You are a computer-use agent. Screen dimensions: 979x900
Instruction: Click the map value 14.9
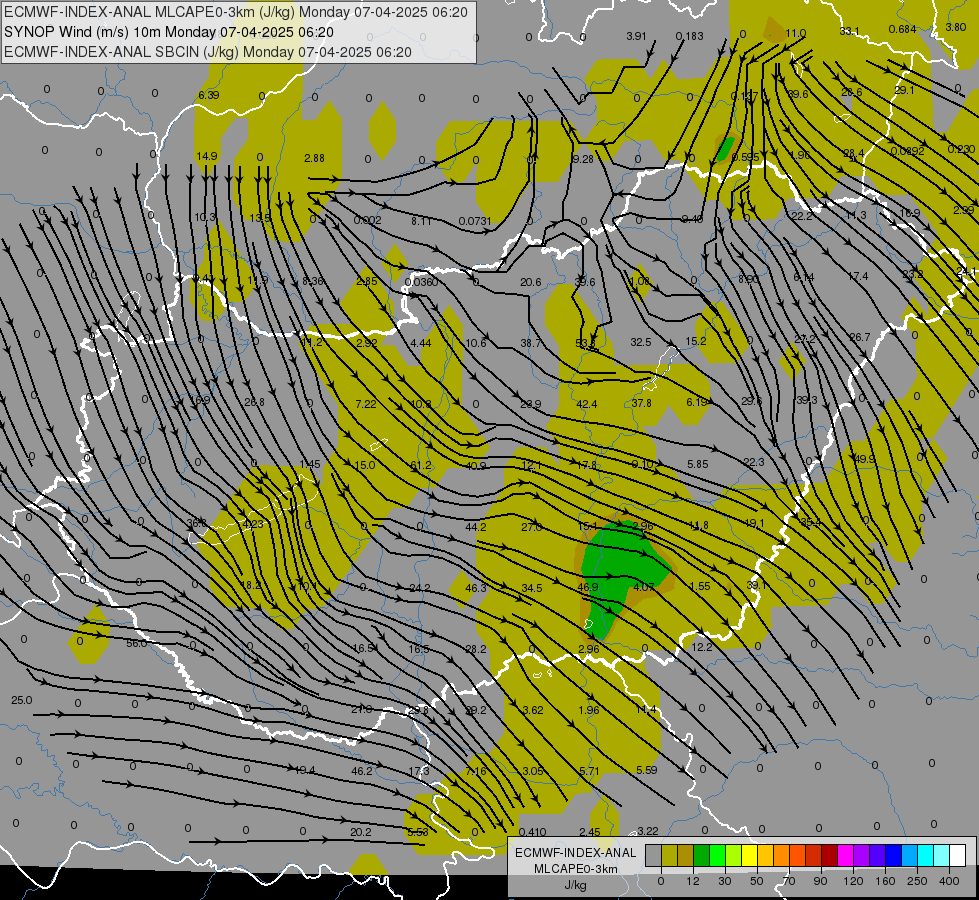point(207,156)
